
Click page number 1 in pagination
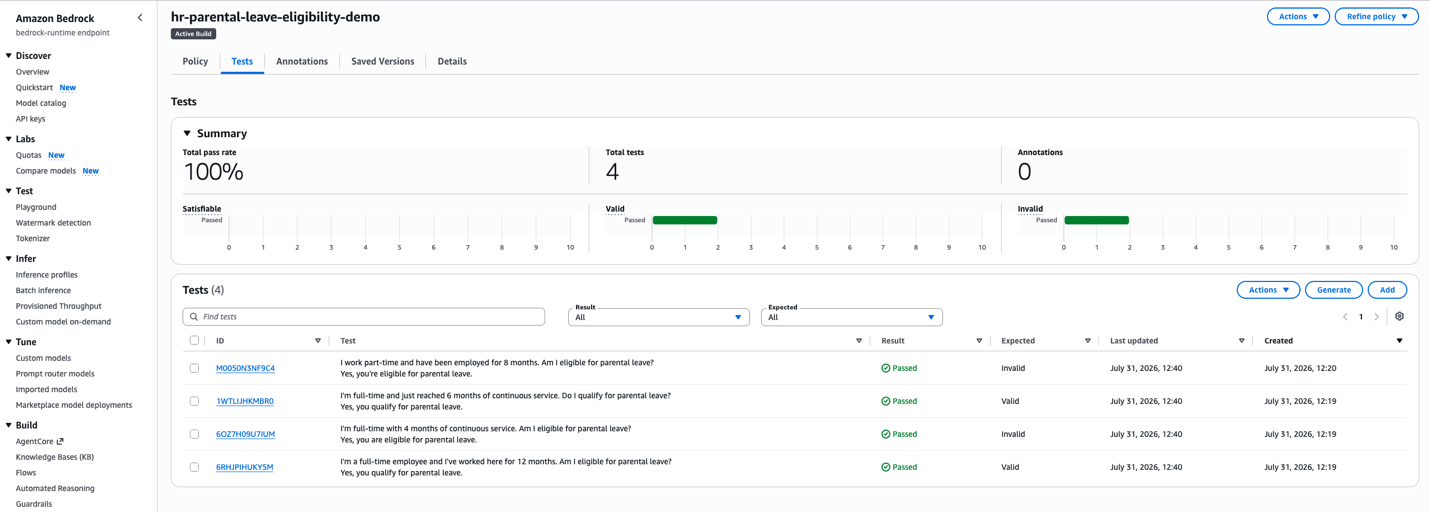(1361, 317)
